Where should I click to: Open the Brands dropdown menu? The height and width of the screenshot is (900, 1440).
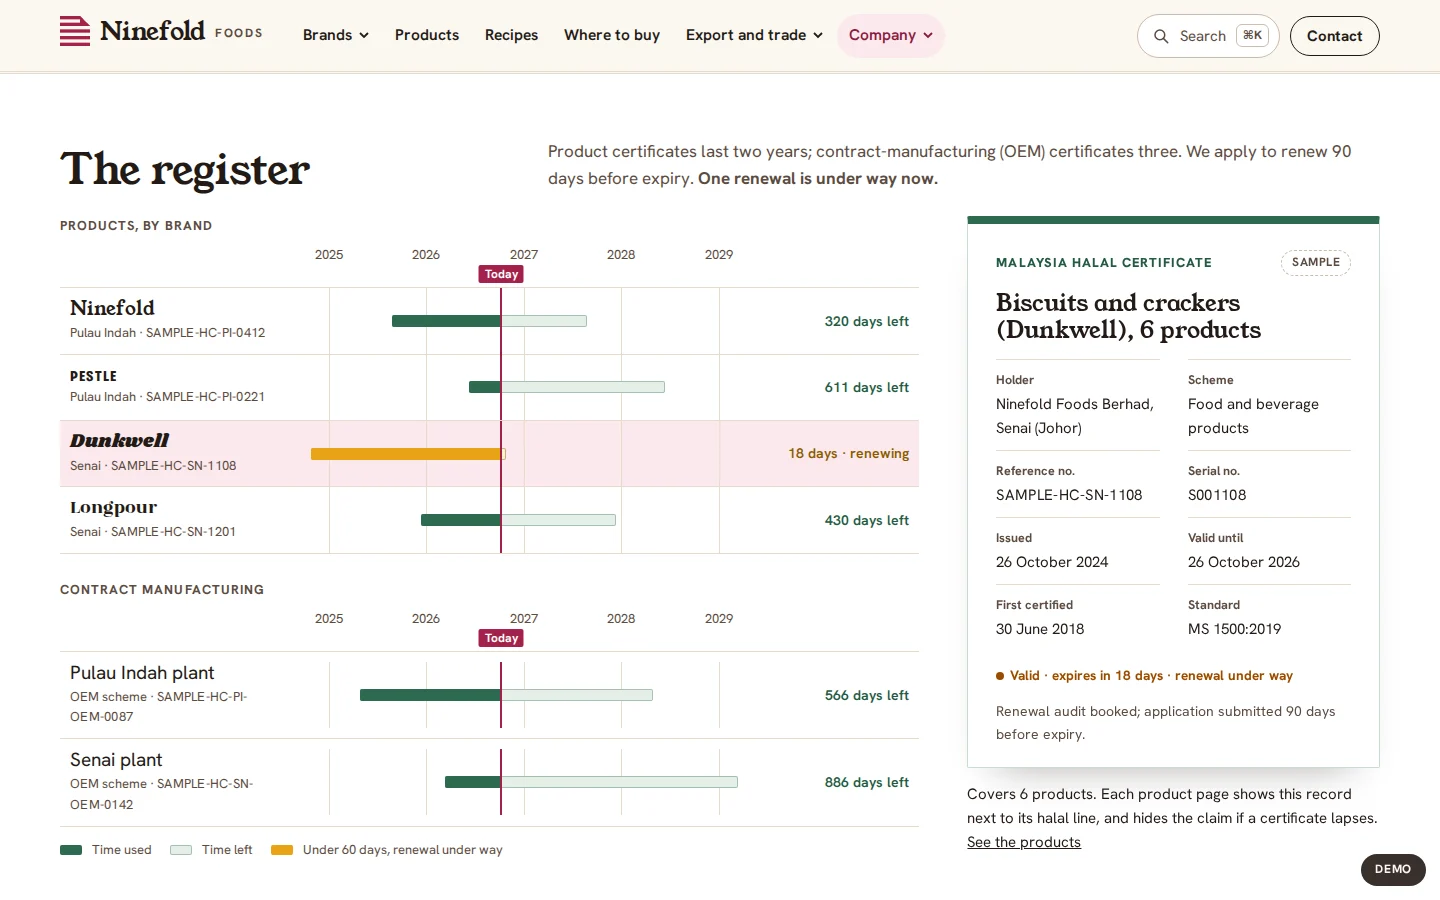(x=336, y=35)
